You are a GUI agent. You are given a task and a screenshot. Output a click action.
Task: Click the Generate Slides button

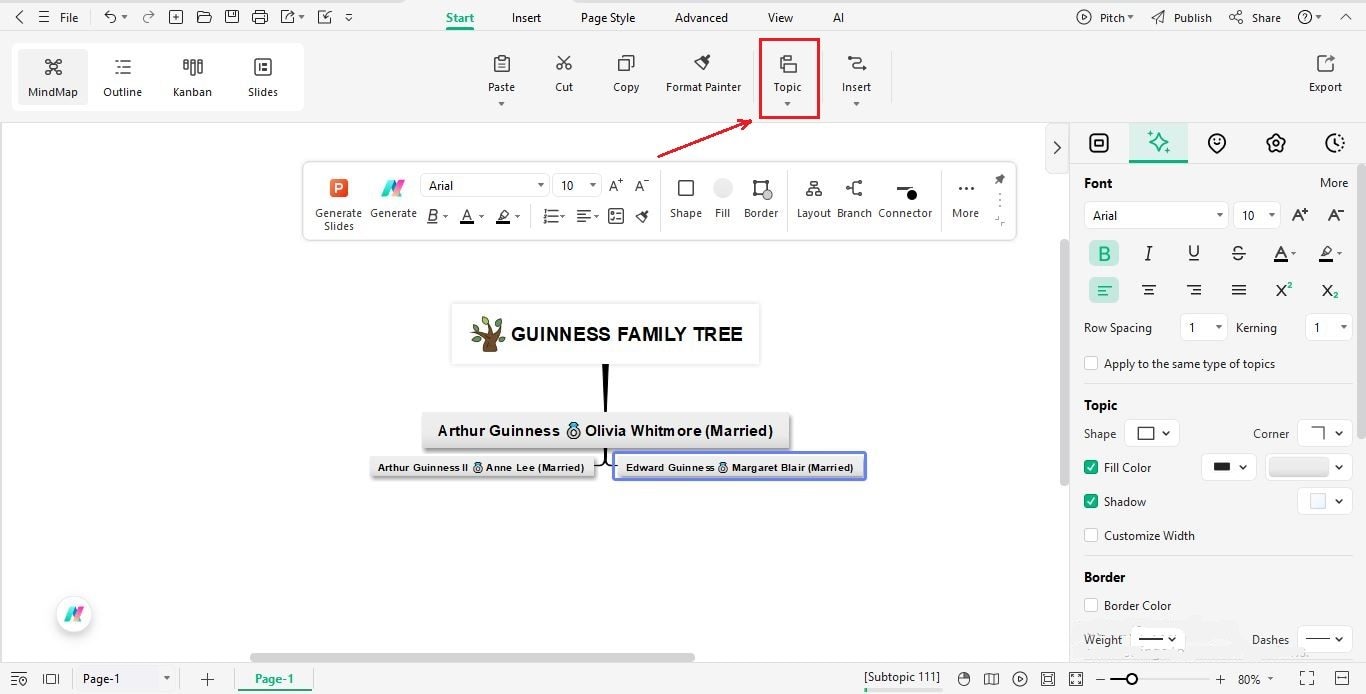click(338, 199)
